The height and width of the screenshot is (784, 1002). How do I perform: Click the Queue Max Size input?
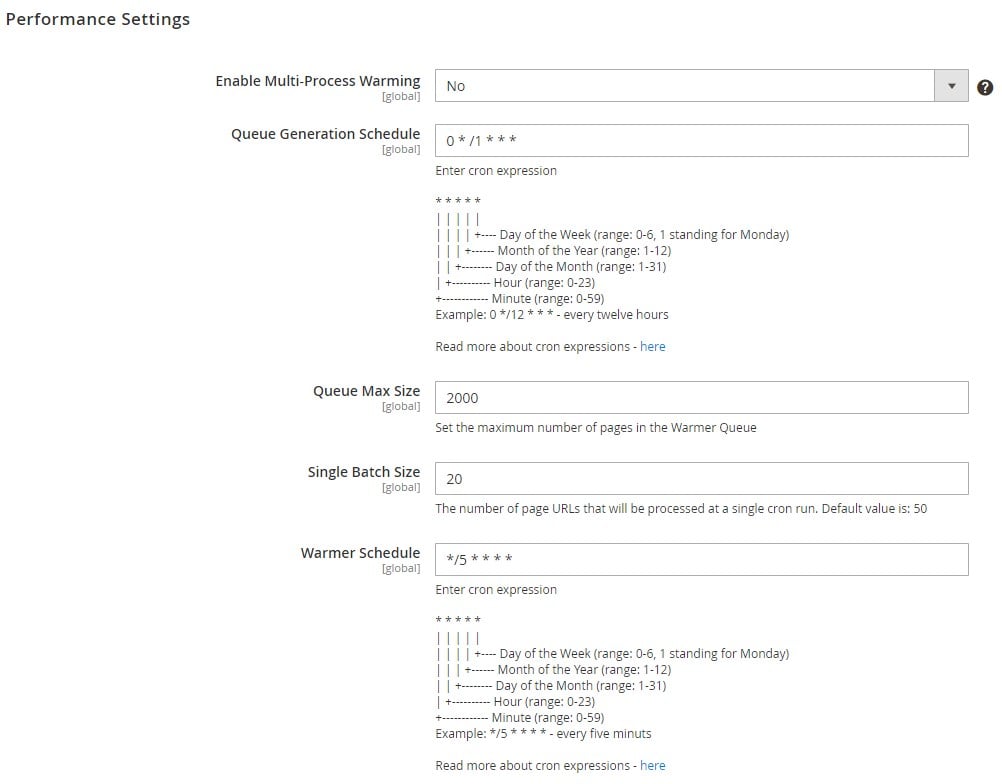click(701, 397)
